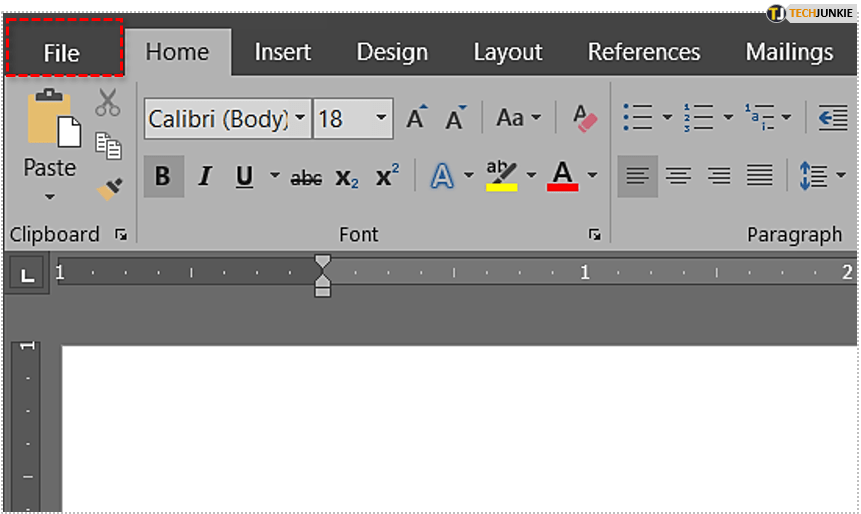Toggle strikethrough text formatting
This screenshot has width=861, height=514.
tap(306, 178)
